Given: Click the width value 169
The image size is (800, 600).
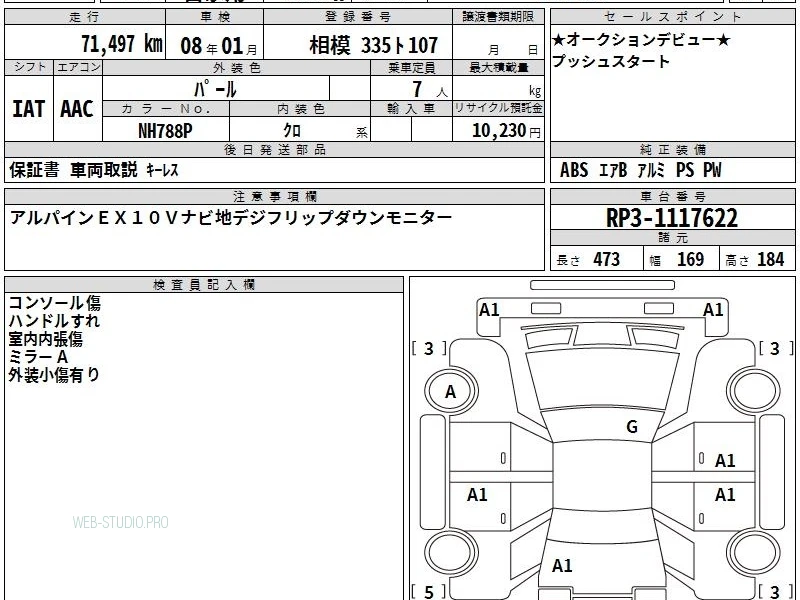Looking at the screenshot, I should click(x=690, y=260).
